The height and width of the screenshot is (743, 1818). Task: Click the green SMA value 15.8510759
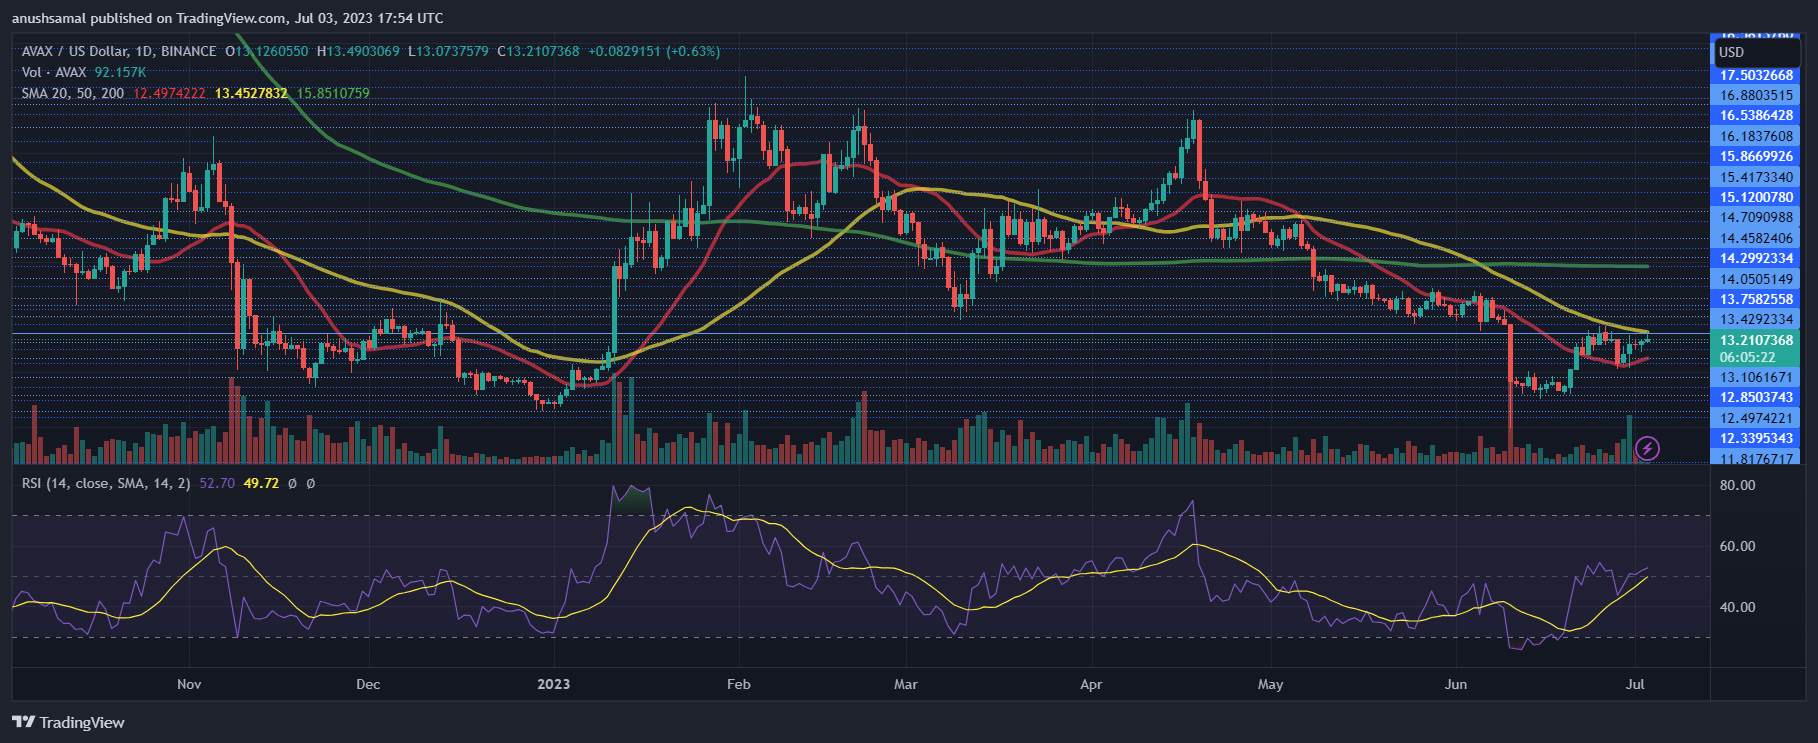pyautogui.click(x=333, y=93)
